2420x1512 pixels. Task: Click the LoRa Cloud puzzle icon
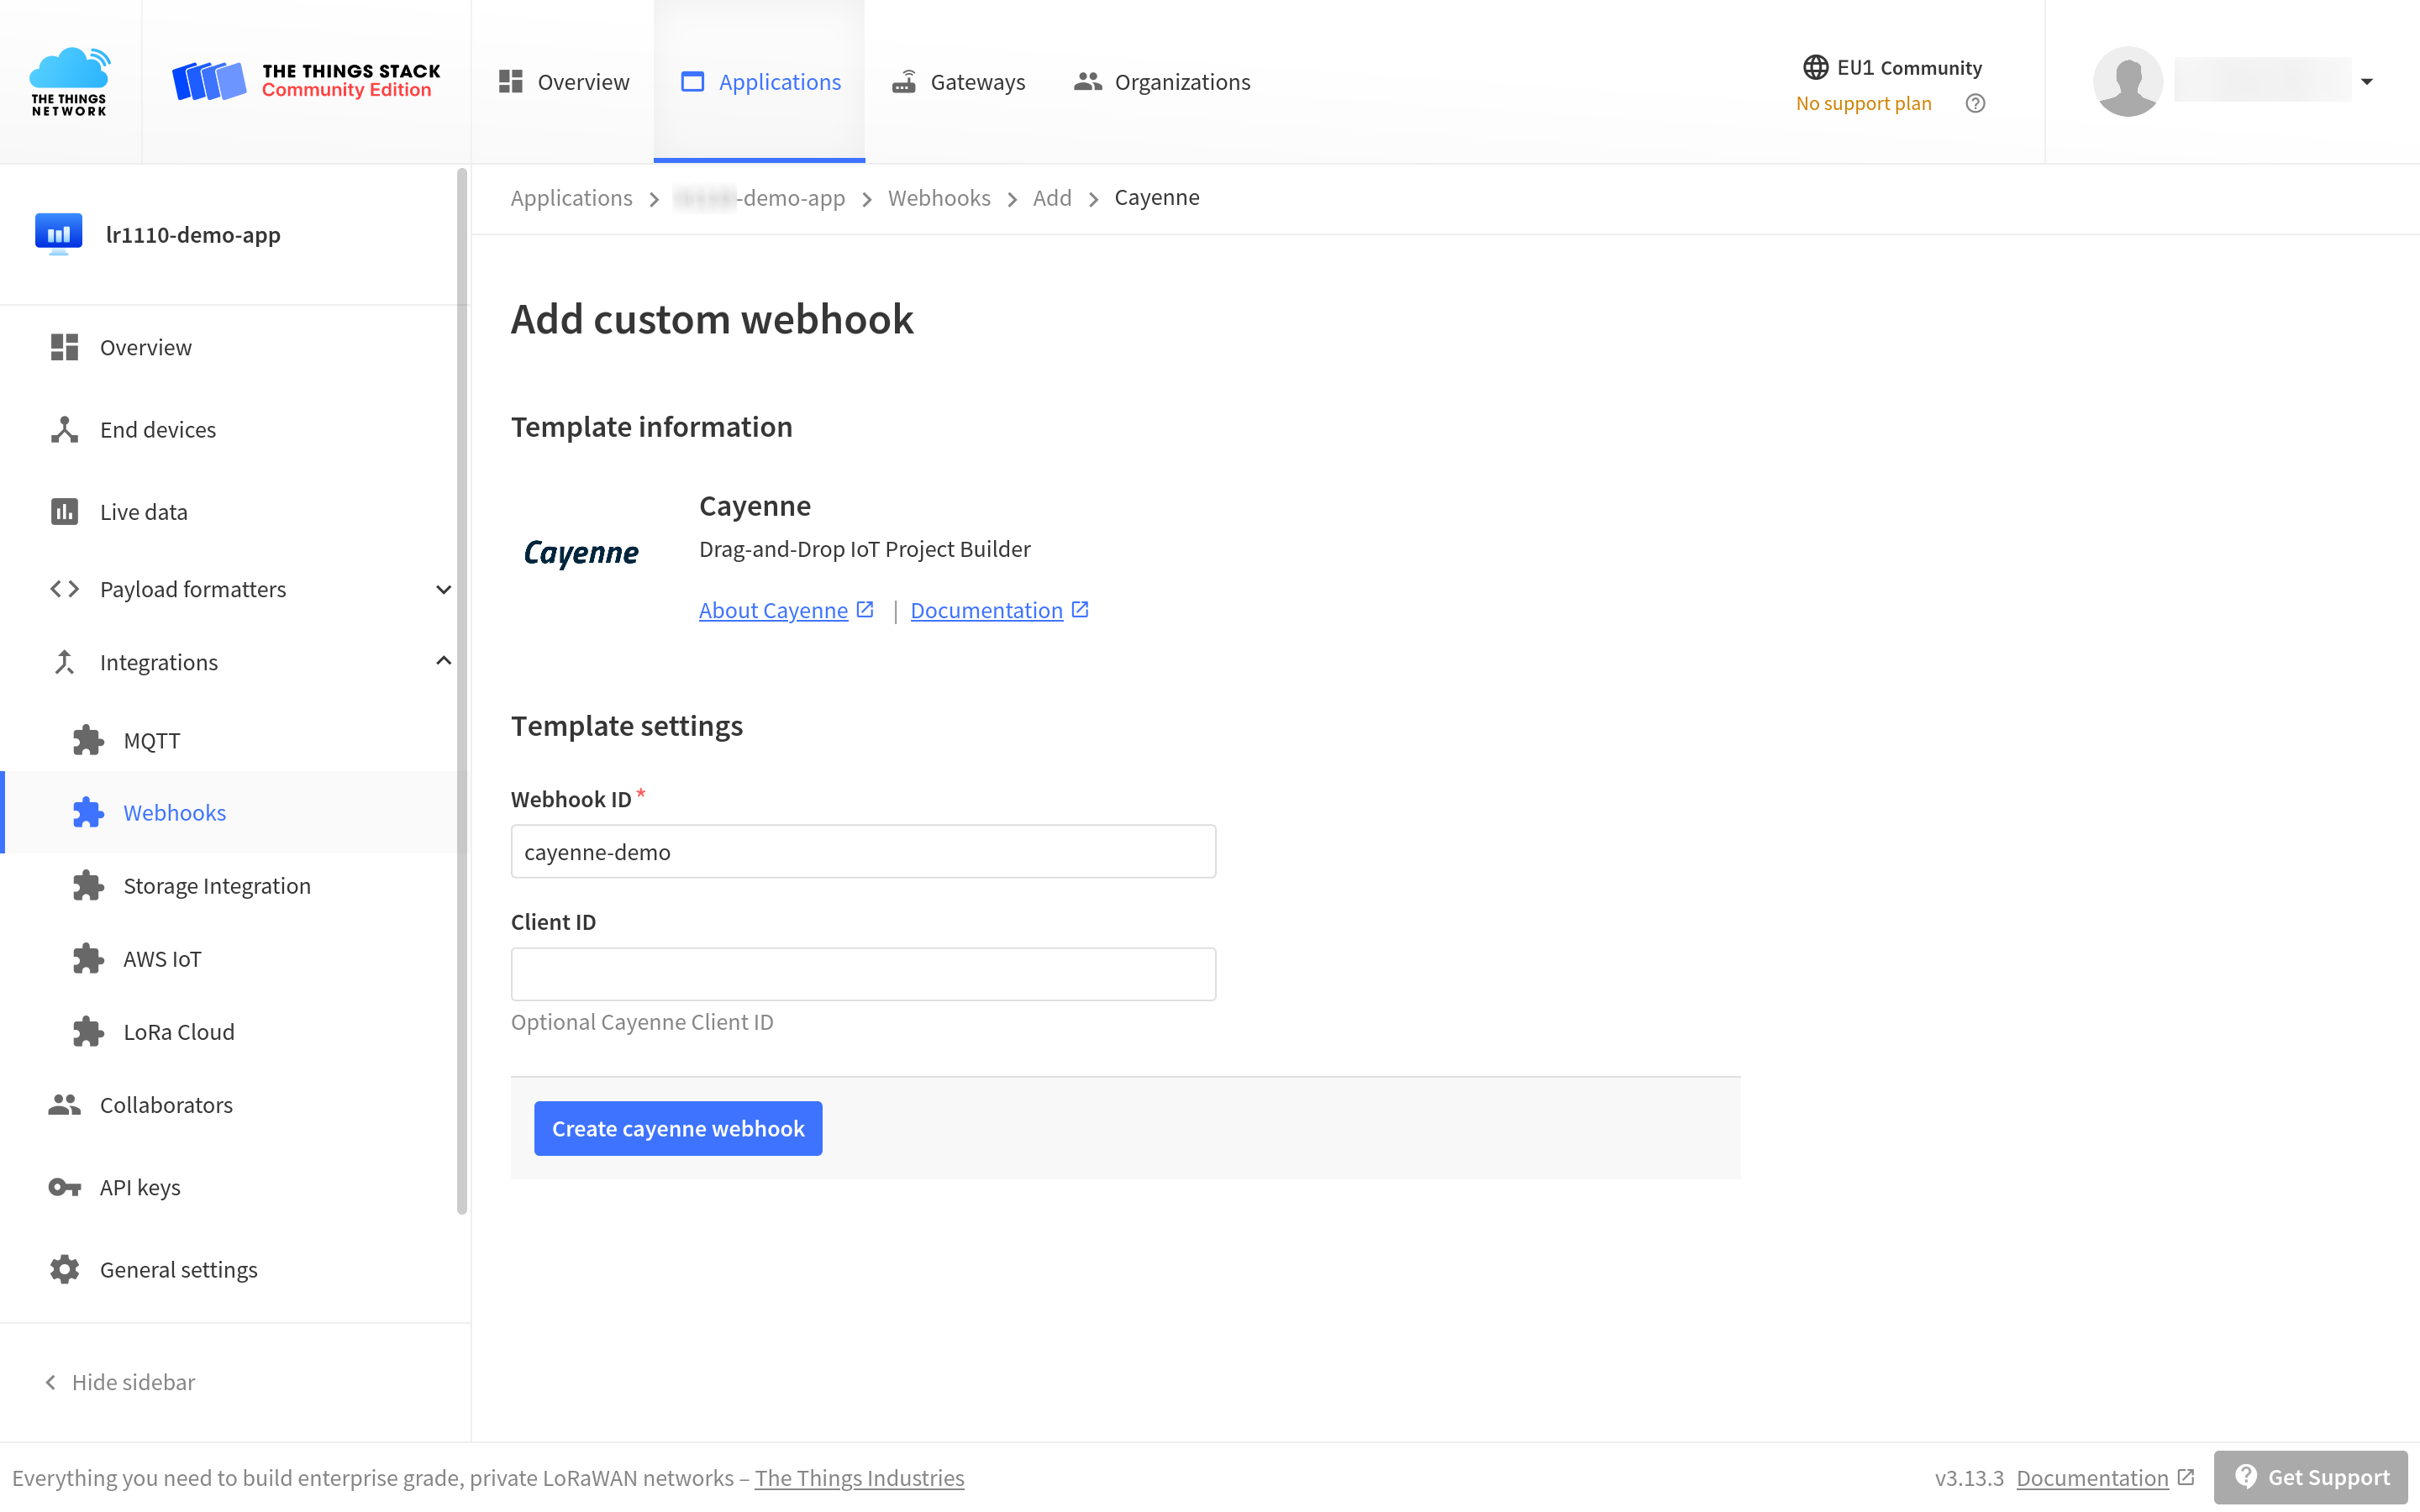[88, 1031]
